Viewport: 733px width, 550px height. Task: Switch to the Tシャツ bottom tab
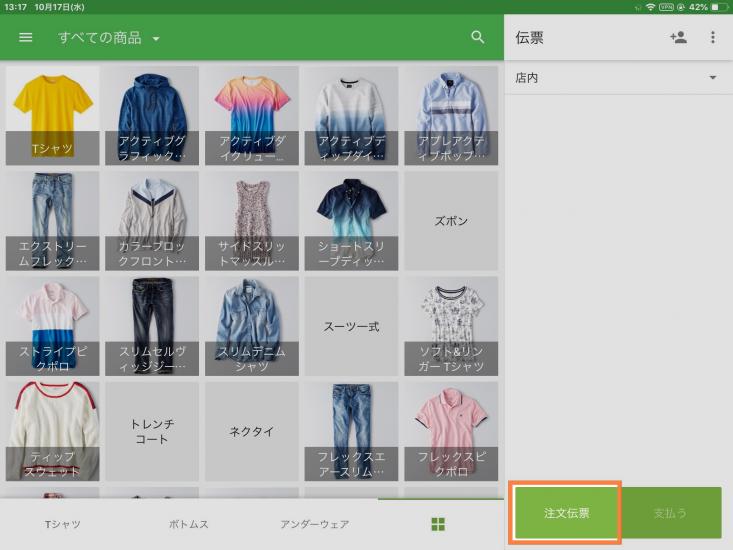pos(63,524)
